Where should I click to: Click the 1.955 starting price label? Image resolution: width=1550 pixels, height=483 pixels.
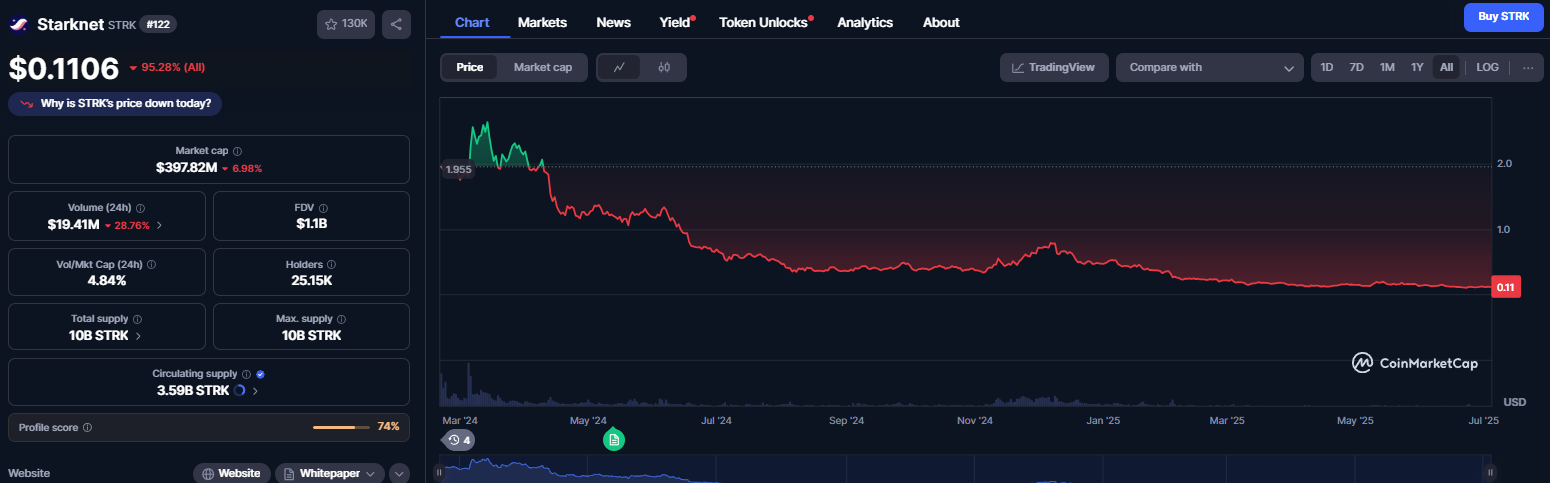click(x=458, y=169)
